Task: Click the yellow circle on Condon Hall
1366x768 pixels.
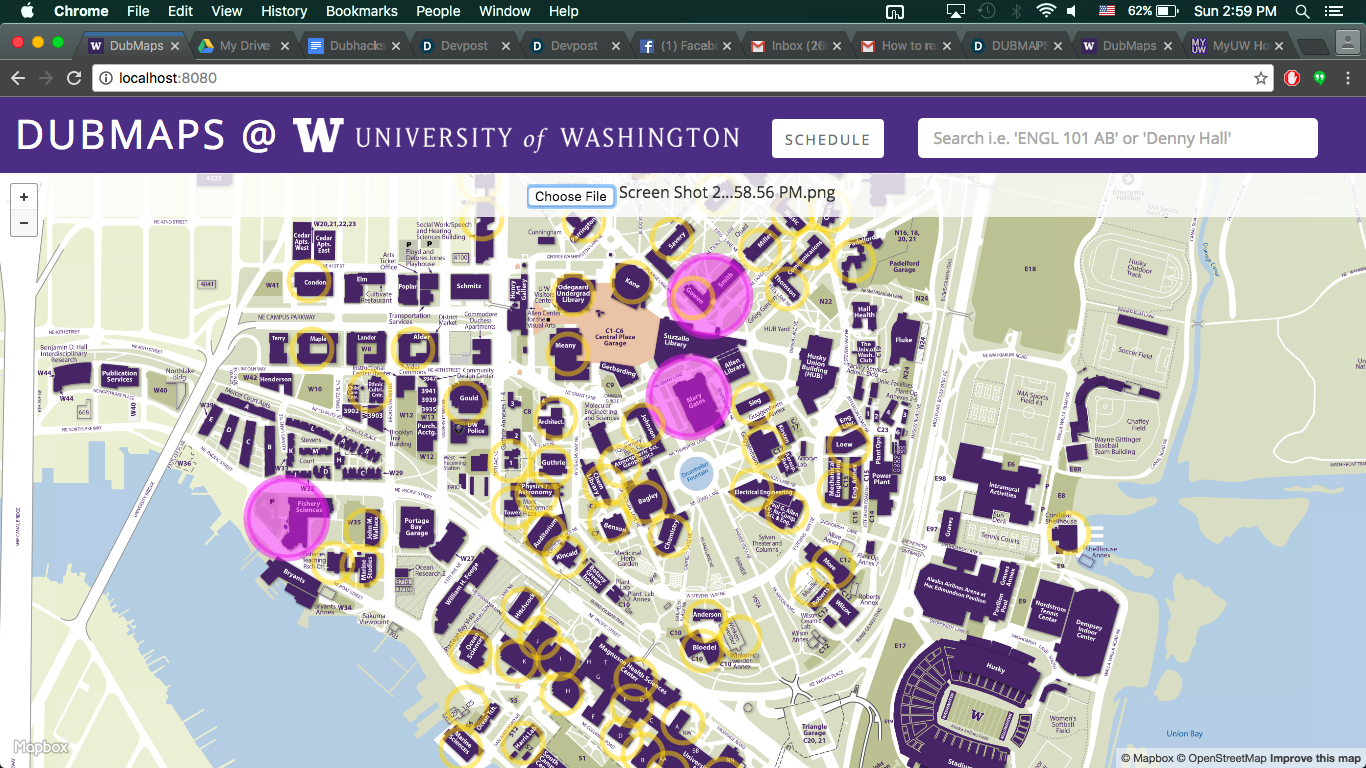Action: (310, 282)
